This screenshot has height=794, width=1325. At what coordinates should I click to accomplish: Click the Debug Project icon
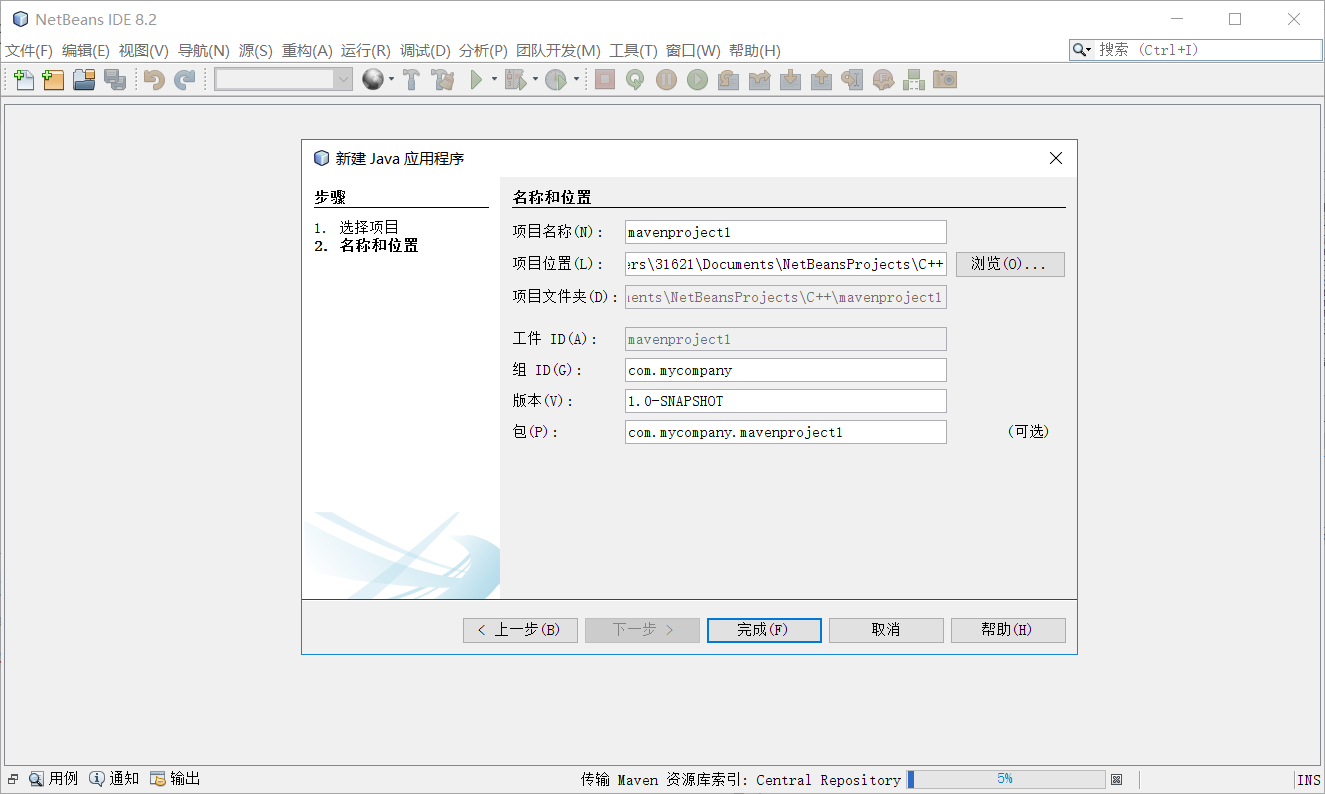pyautogui.click(x=515, y=80)
